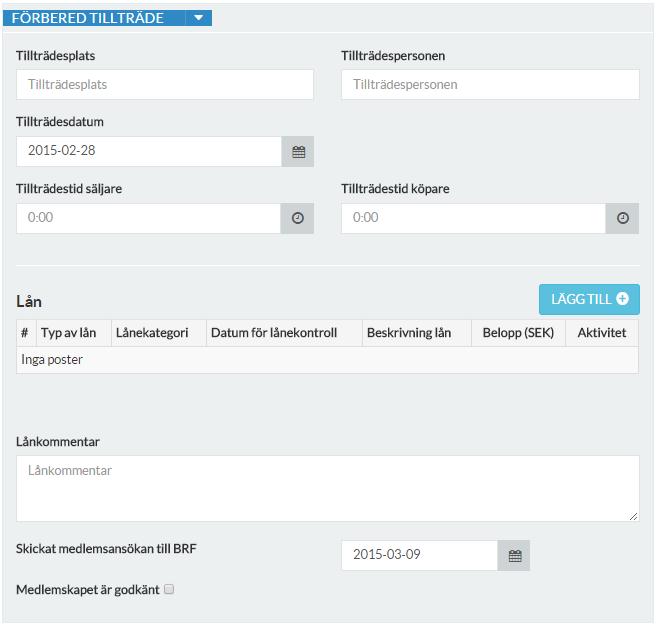The image size is (657, 626).
Task: Click LÄGG TILL to add a loan
Action: 589,299
